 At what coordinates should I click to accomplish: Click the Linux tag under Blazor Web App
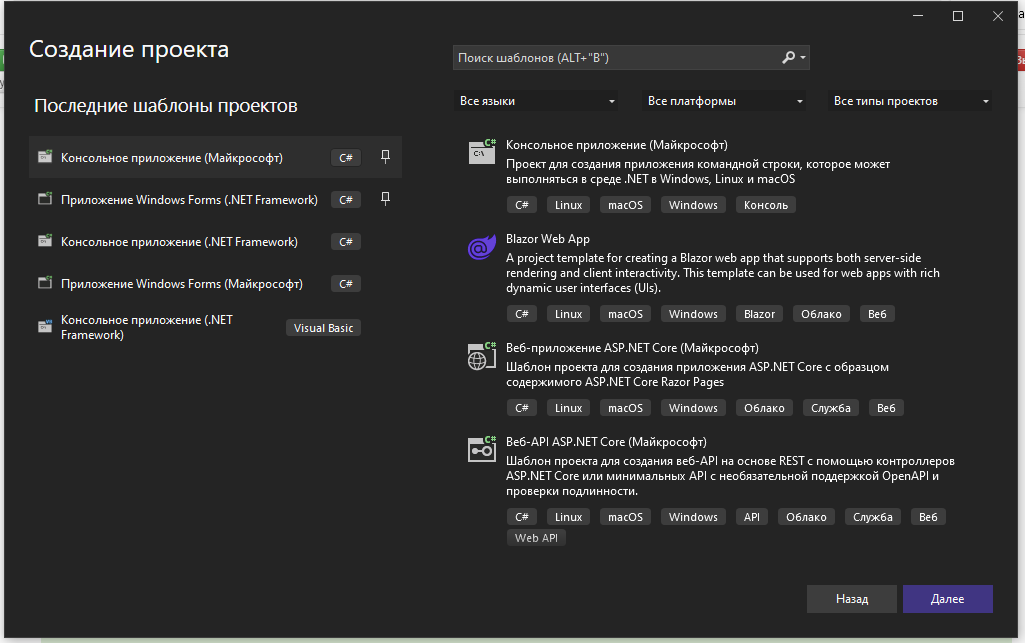click(568, 314)
